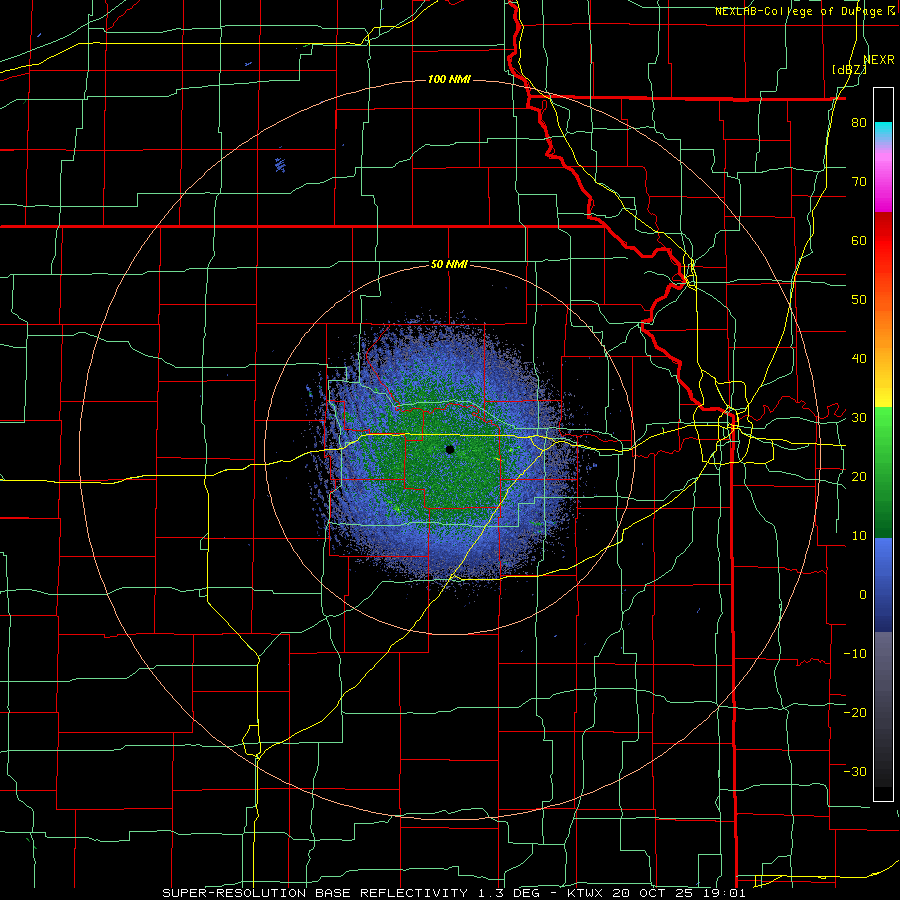This screenshot has width=900, height=900.
Task: Click the 10 tick label on dBZ scale
Action: 859,536
